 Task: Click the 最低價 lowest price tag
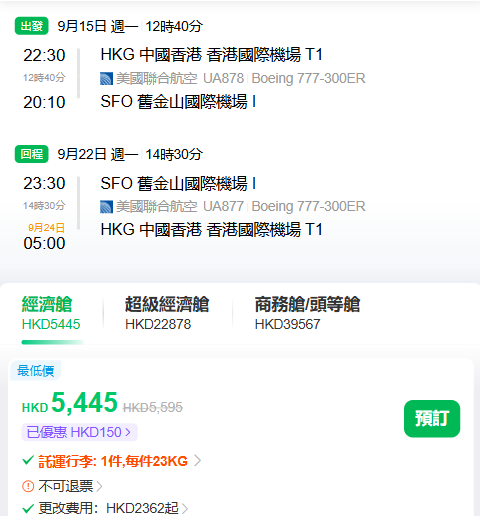click(x=35, y=371)
